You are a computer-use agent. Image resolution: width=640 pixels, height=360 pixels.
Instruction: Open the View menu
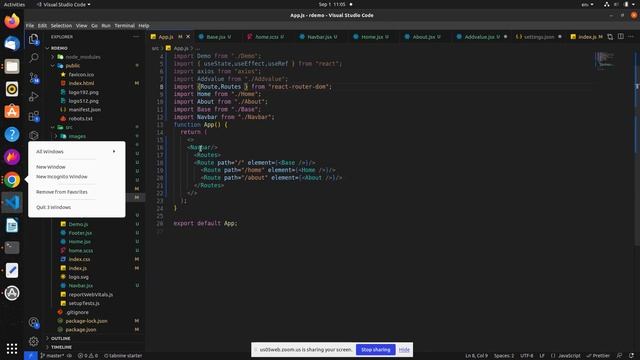(81, 25)
